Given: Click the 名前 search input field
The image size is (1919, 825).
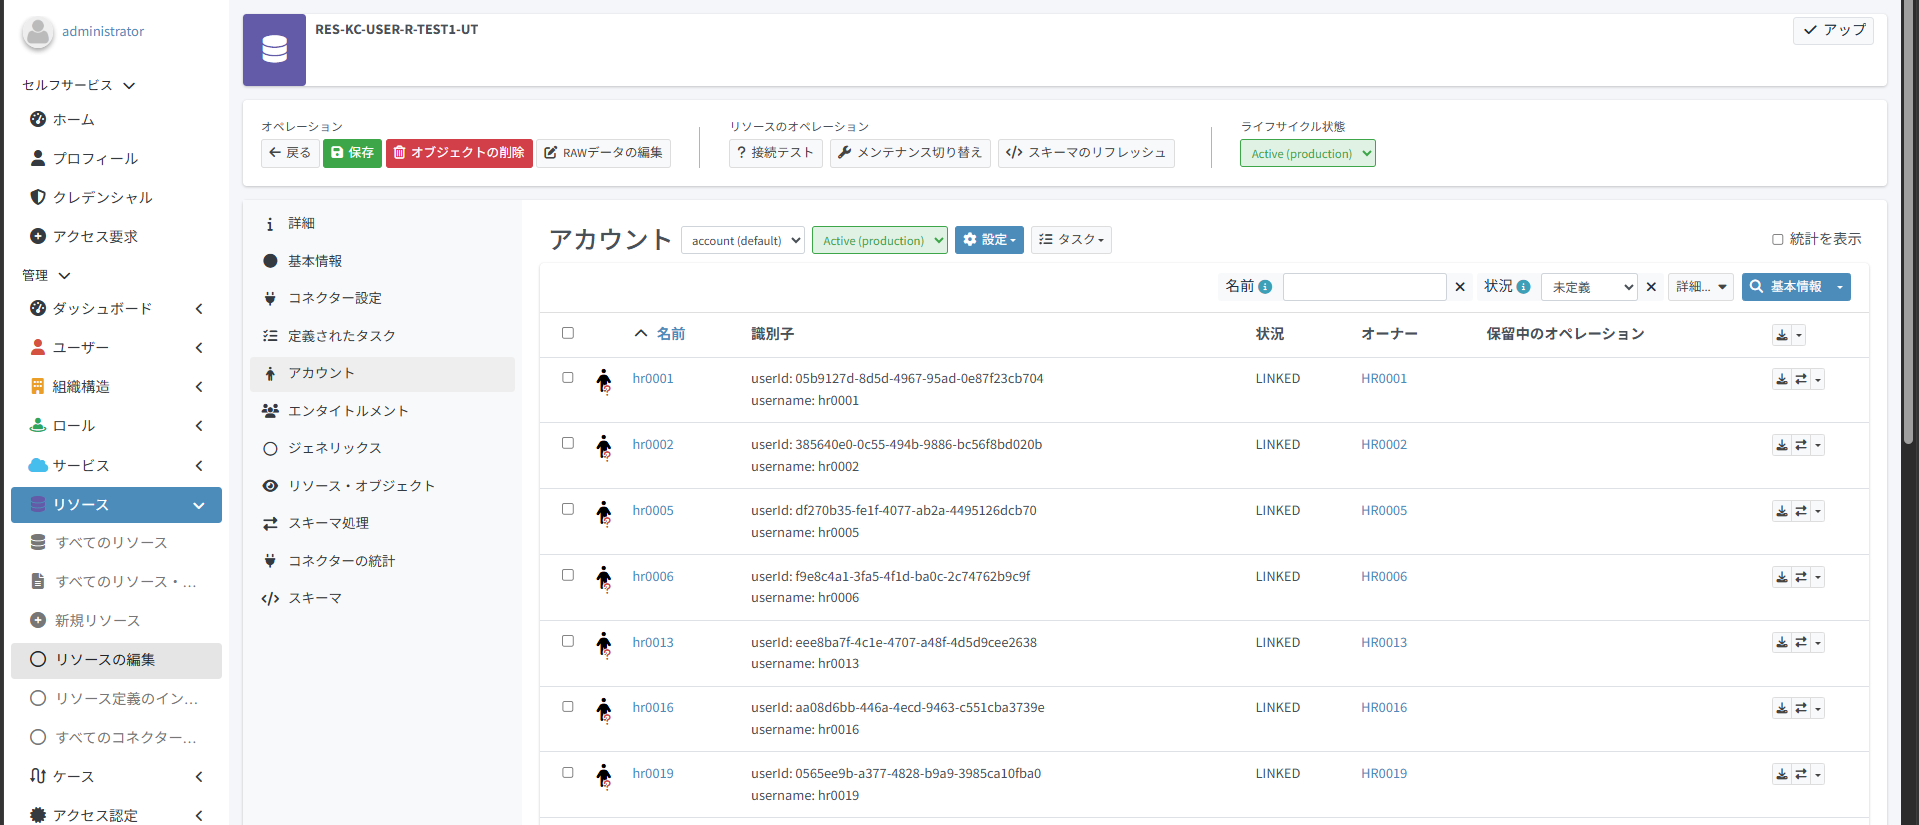Looking at the screenshot, I should [1364, 287].
